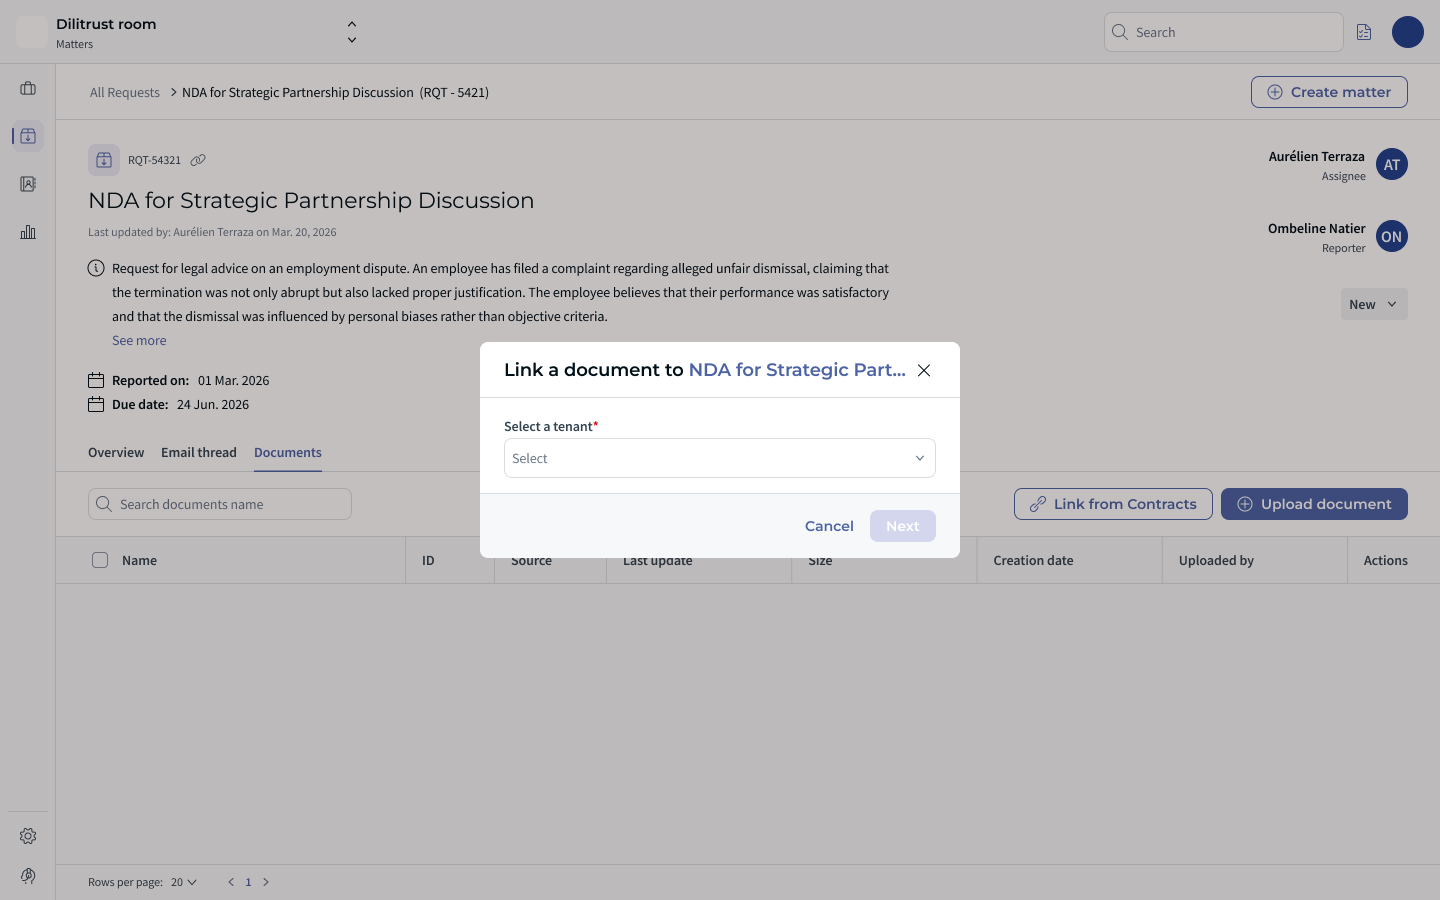Change rows per page dropdown value 20
Viewport: 1440px width, 900px height.
click(x=184, y=882)
